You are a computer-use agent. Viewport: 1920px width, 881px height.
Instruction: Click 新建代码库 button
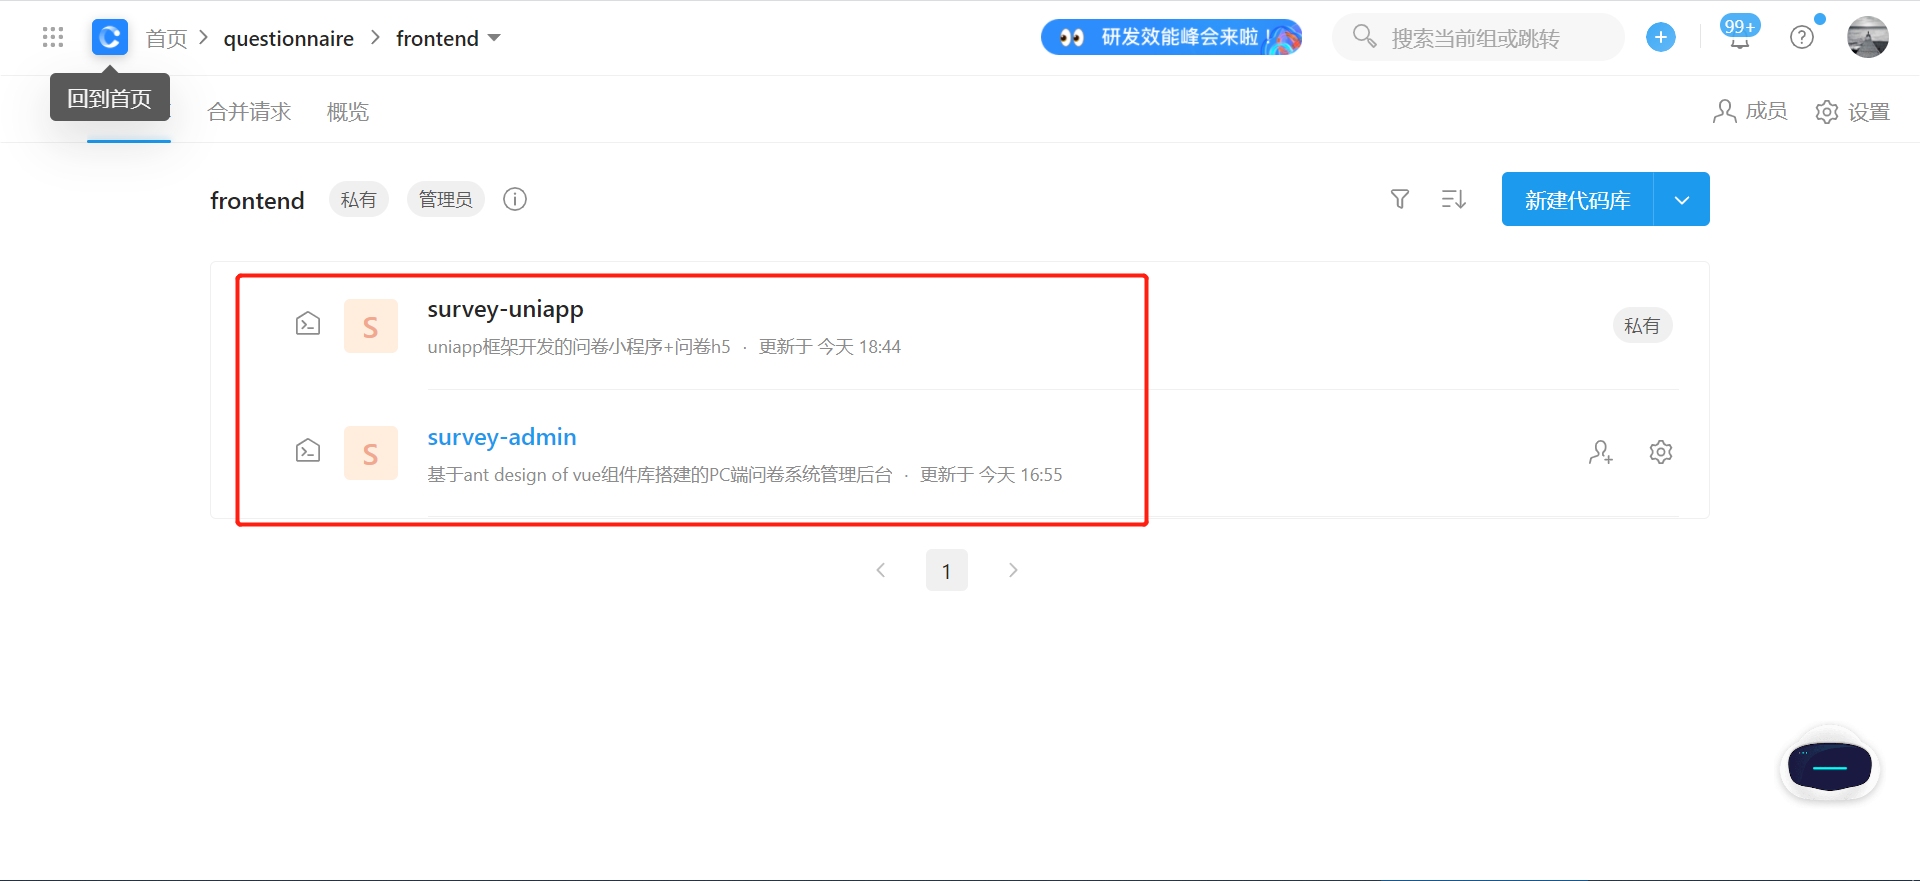(1578, 200)
